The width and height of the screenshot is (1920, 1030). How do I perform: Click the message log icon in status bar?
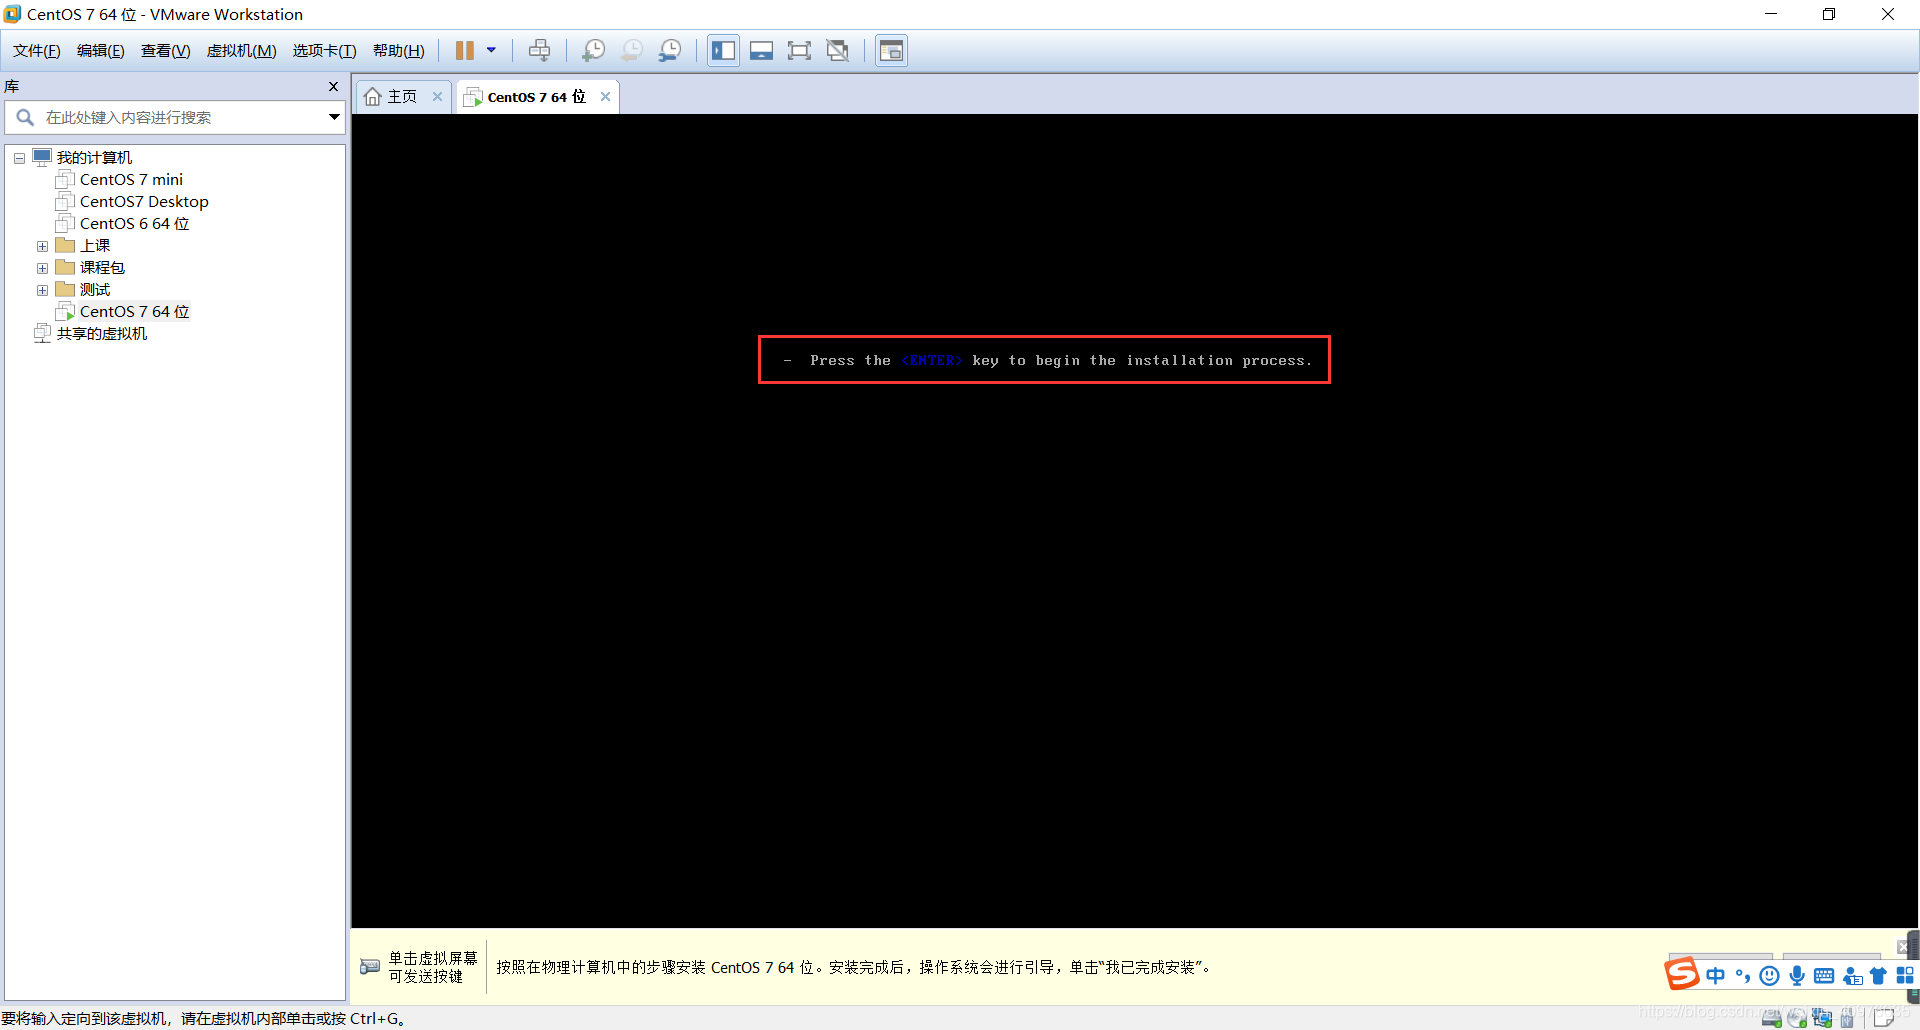pos(1883,1018)
